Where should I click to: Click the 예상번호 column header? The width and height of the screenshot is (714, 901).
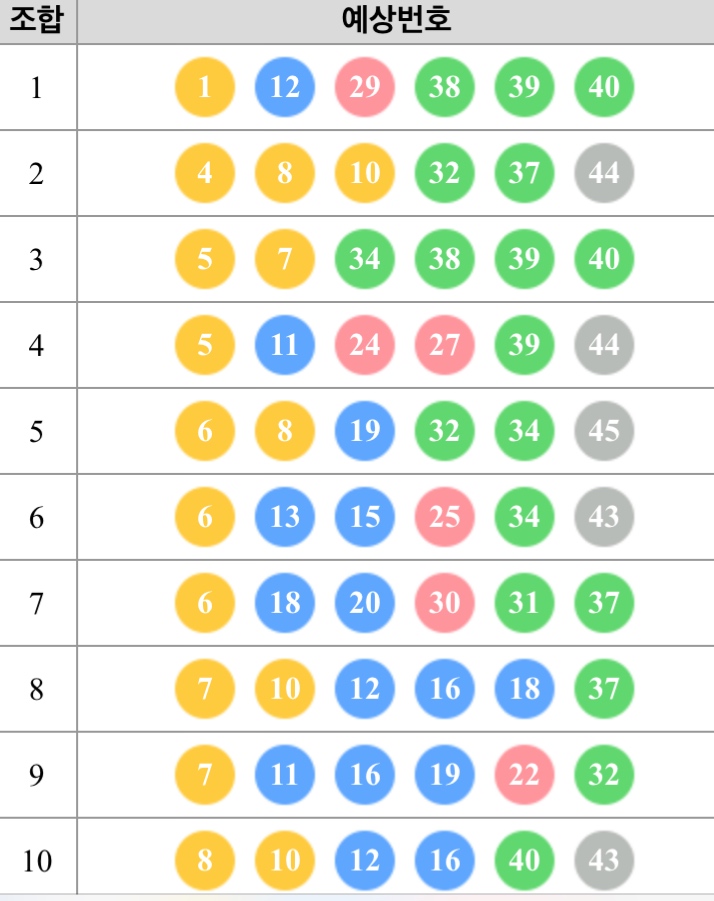pos(396,21)
